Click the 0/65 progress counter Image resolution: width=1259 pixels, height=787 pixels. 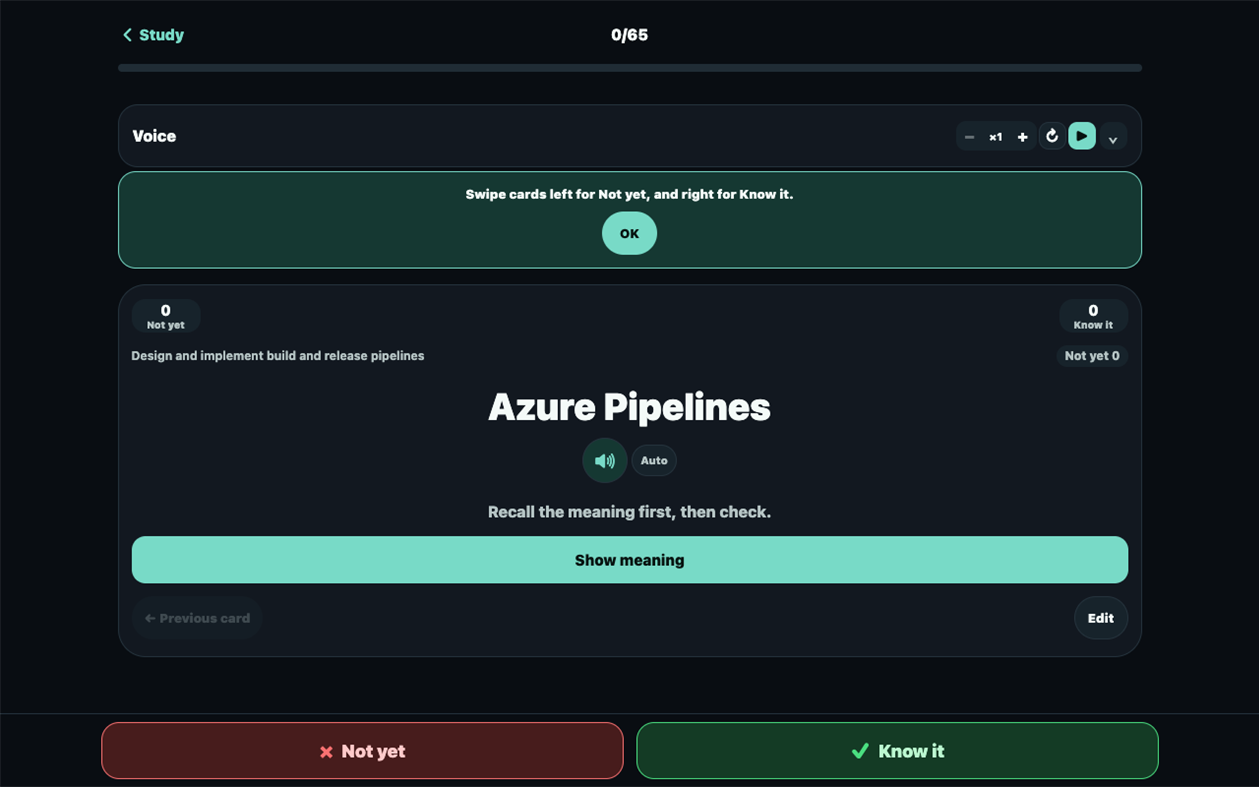pyautogui.click(x=630, y=35)
